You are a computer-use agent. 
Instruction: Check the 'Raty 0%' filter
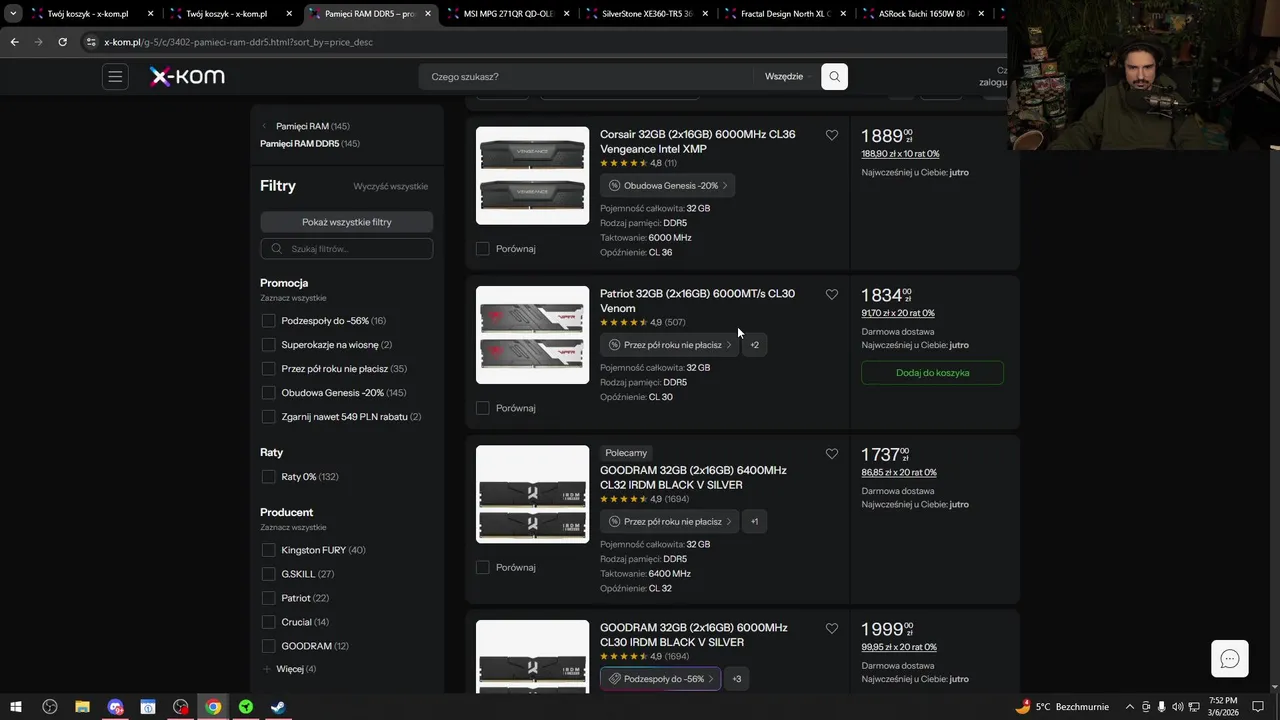point(268,477)
